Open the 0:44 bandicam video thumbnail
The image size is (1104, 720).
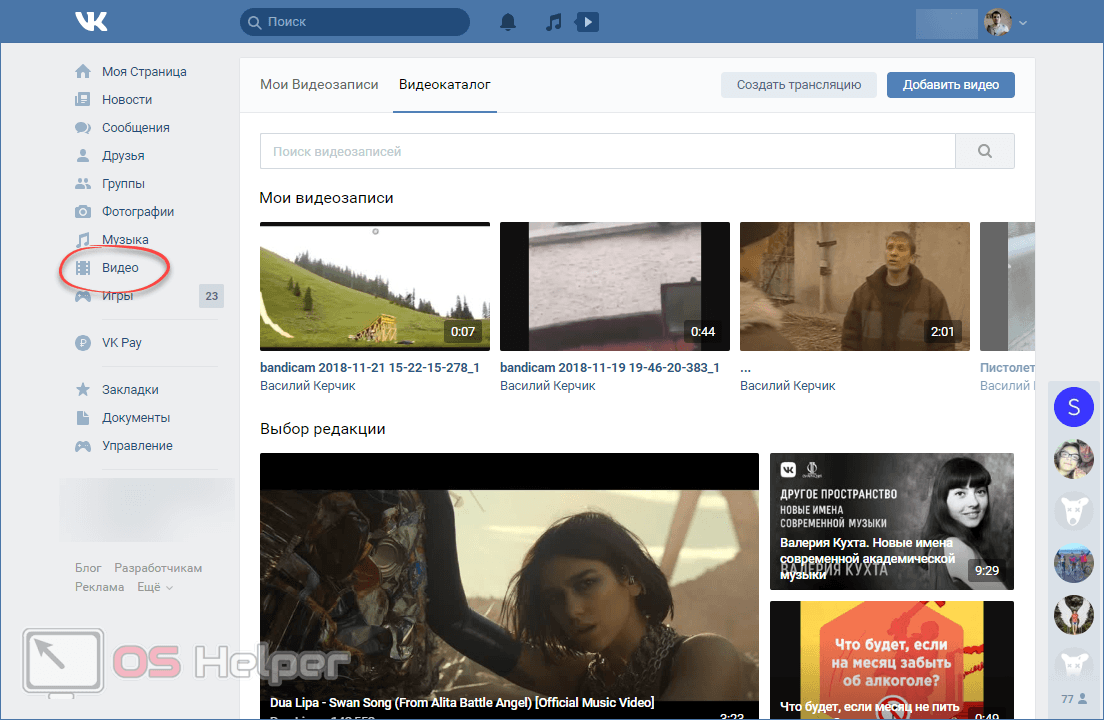coord(614,286)
